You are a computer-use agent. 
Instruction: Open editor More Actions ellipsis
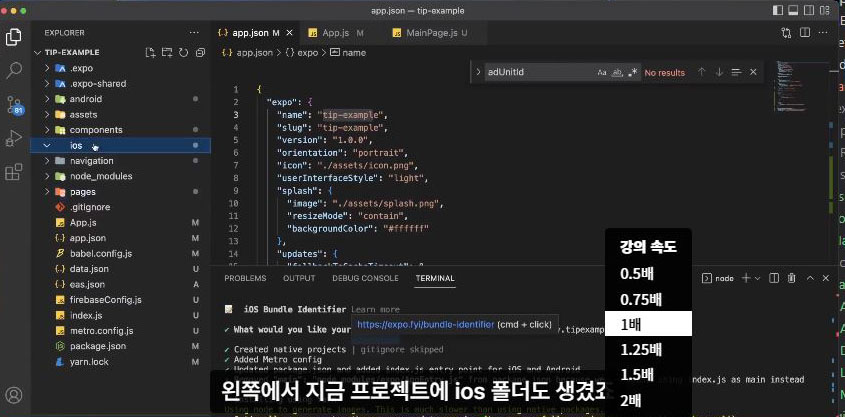point(824,33)
